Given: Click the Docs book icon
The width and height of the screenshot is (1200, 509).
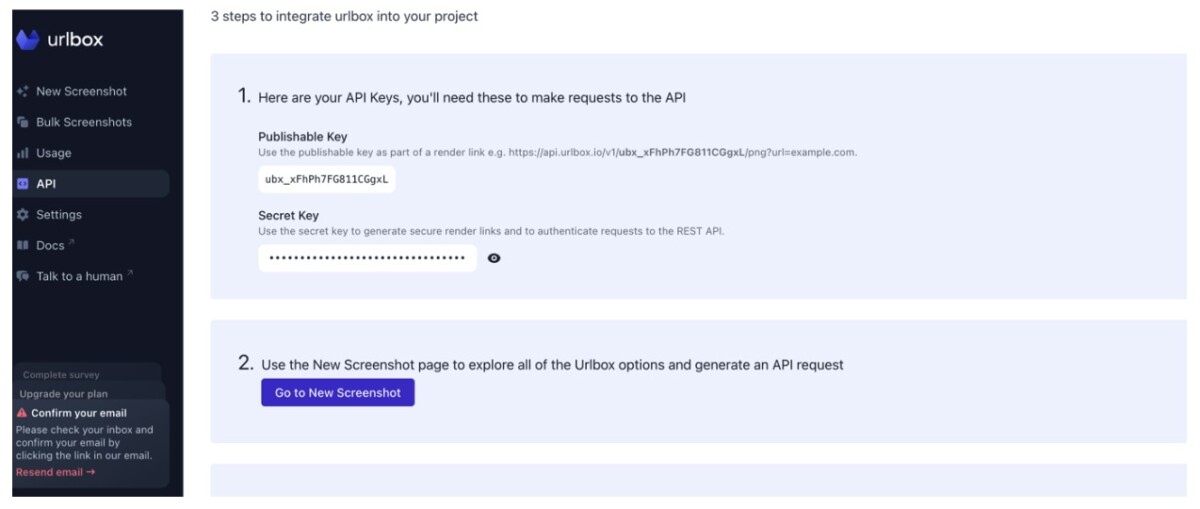Looking at the screenshot, I should 22,246.
